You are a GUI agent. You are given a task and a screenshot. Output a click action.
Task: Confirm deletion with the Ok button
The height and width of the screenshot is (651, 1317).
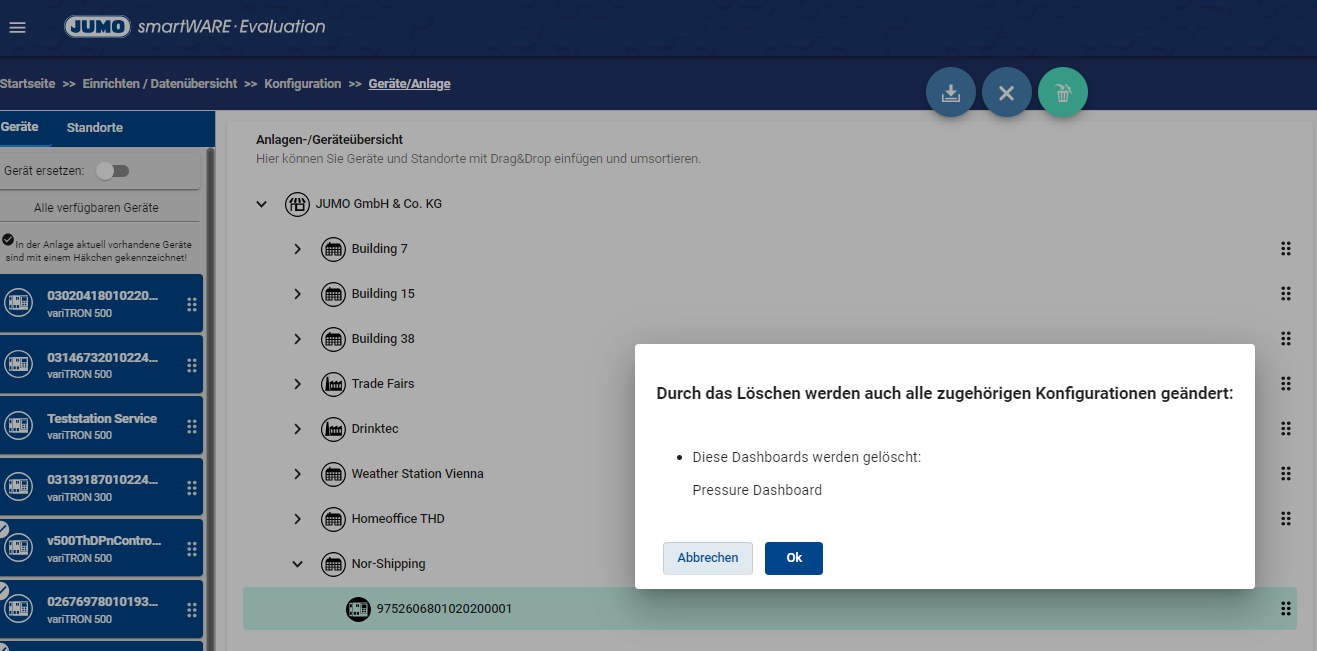pos(793,558)
